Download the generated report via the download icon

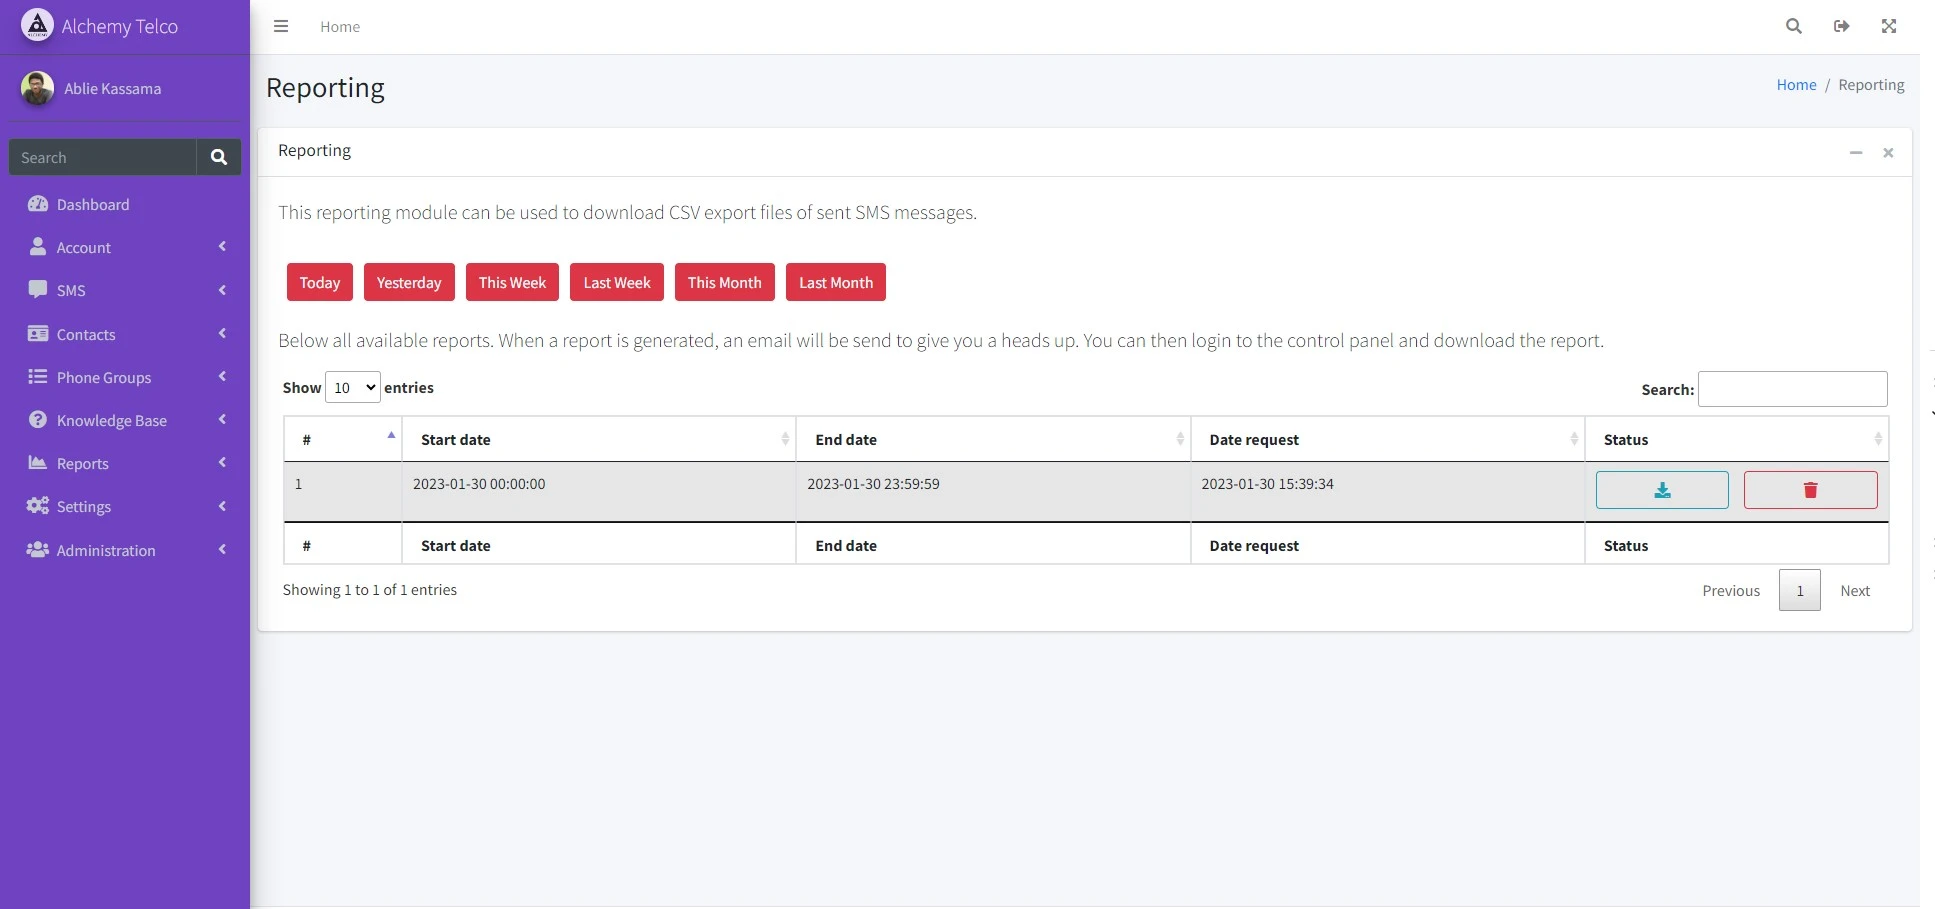coord(1661,490)
